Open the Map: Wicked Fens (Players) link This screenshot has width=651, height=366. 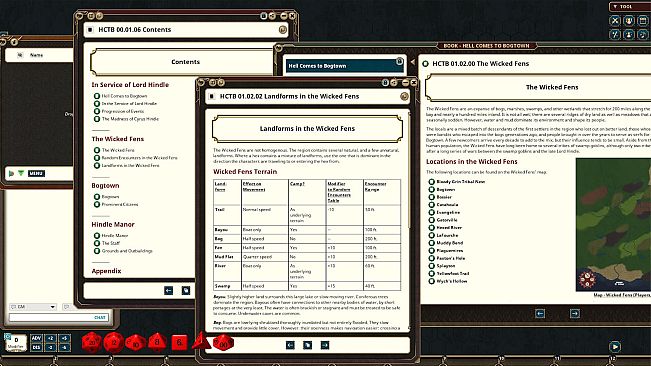pyautogui.click(x=622, y=295)
